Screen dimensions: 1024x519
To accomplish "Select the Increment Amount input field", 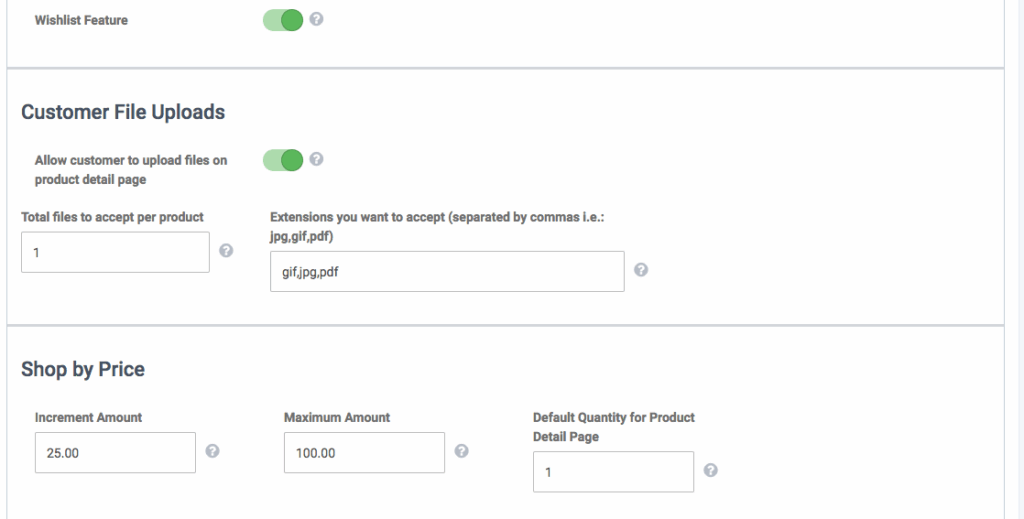I will coord(115,452).
